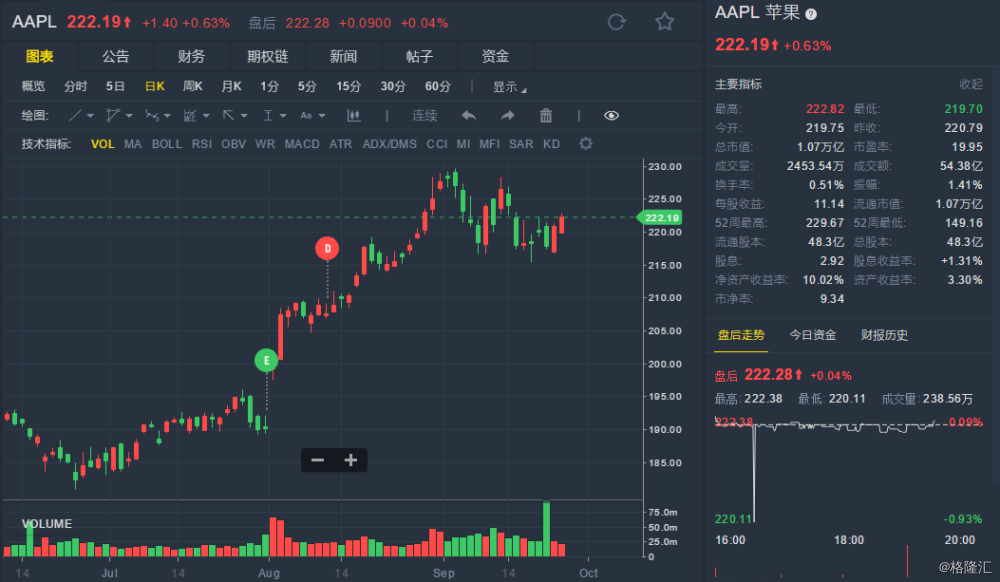Viewport: 1000px width, 582px height.
Task: Click the candlestick chart type icon
Action: (x=353, y=116)
